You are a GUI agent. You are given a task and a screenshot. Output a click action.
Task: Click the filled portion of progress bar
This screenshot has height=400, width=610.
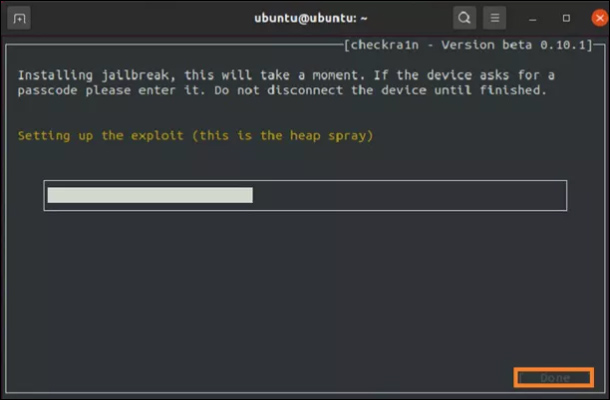150,195
